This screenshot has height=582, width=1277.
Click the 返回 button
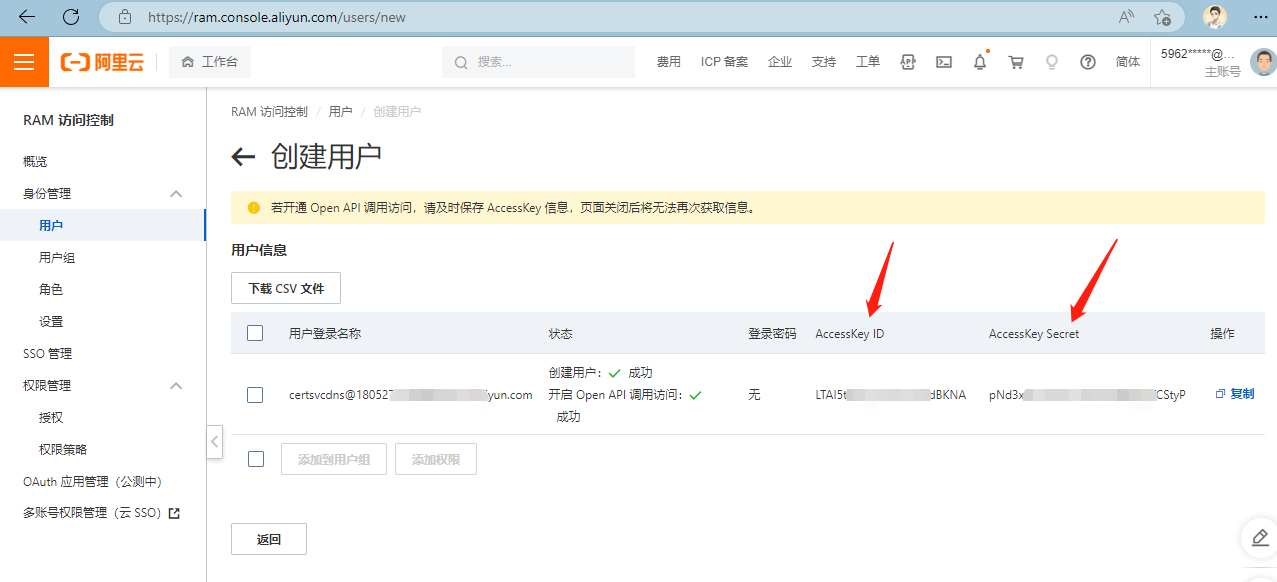tap(268, 538)
